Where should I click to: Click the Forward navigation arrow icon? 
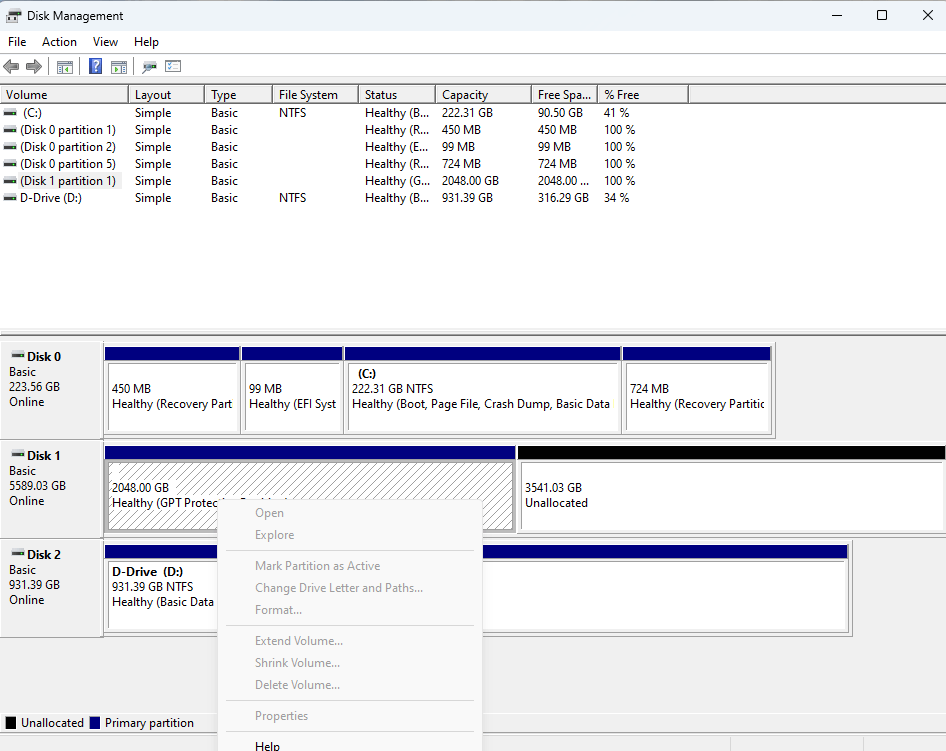pos(33,66)
